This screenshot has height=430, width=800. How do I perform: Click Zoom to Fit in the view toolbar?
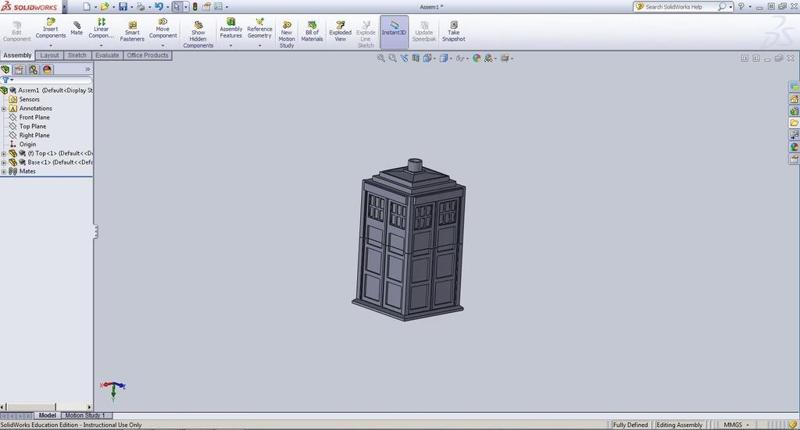click(x=381, y=58)
